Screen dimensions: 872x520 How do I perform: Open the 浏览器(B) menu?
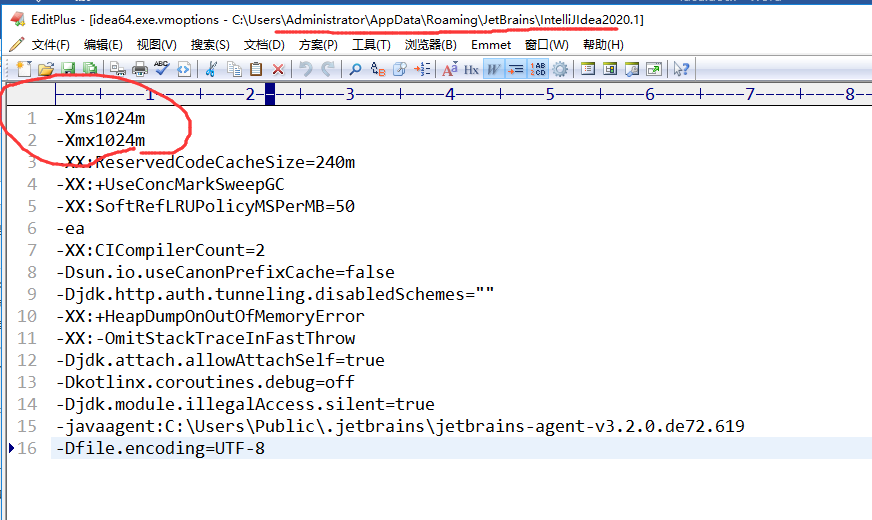point(430,44)
